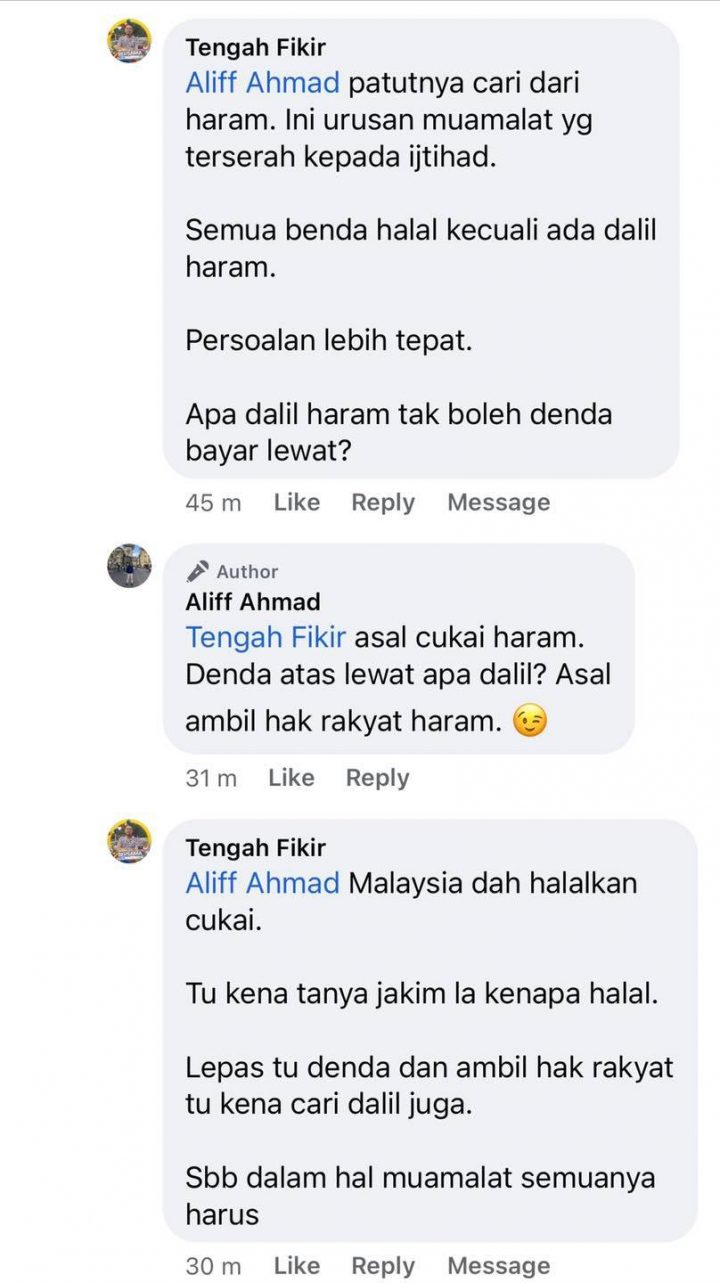Screen dimensions: 720x1283
Task: Tap Tengah Fikir's avatar on last comment
Action: (x=129, y=841)
